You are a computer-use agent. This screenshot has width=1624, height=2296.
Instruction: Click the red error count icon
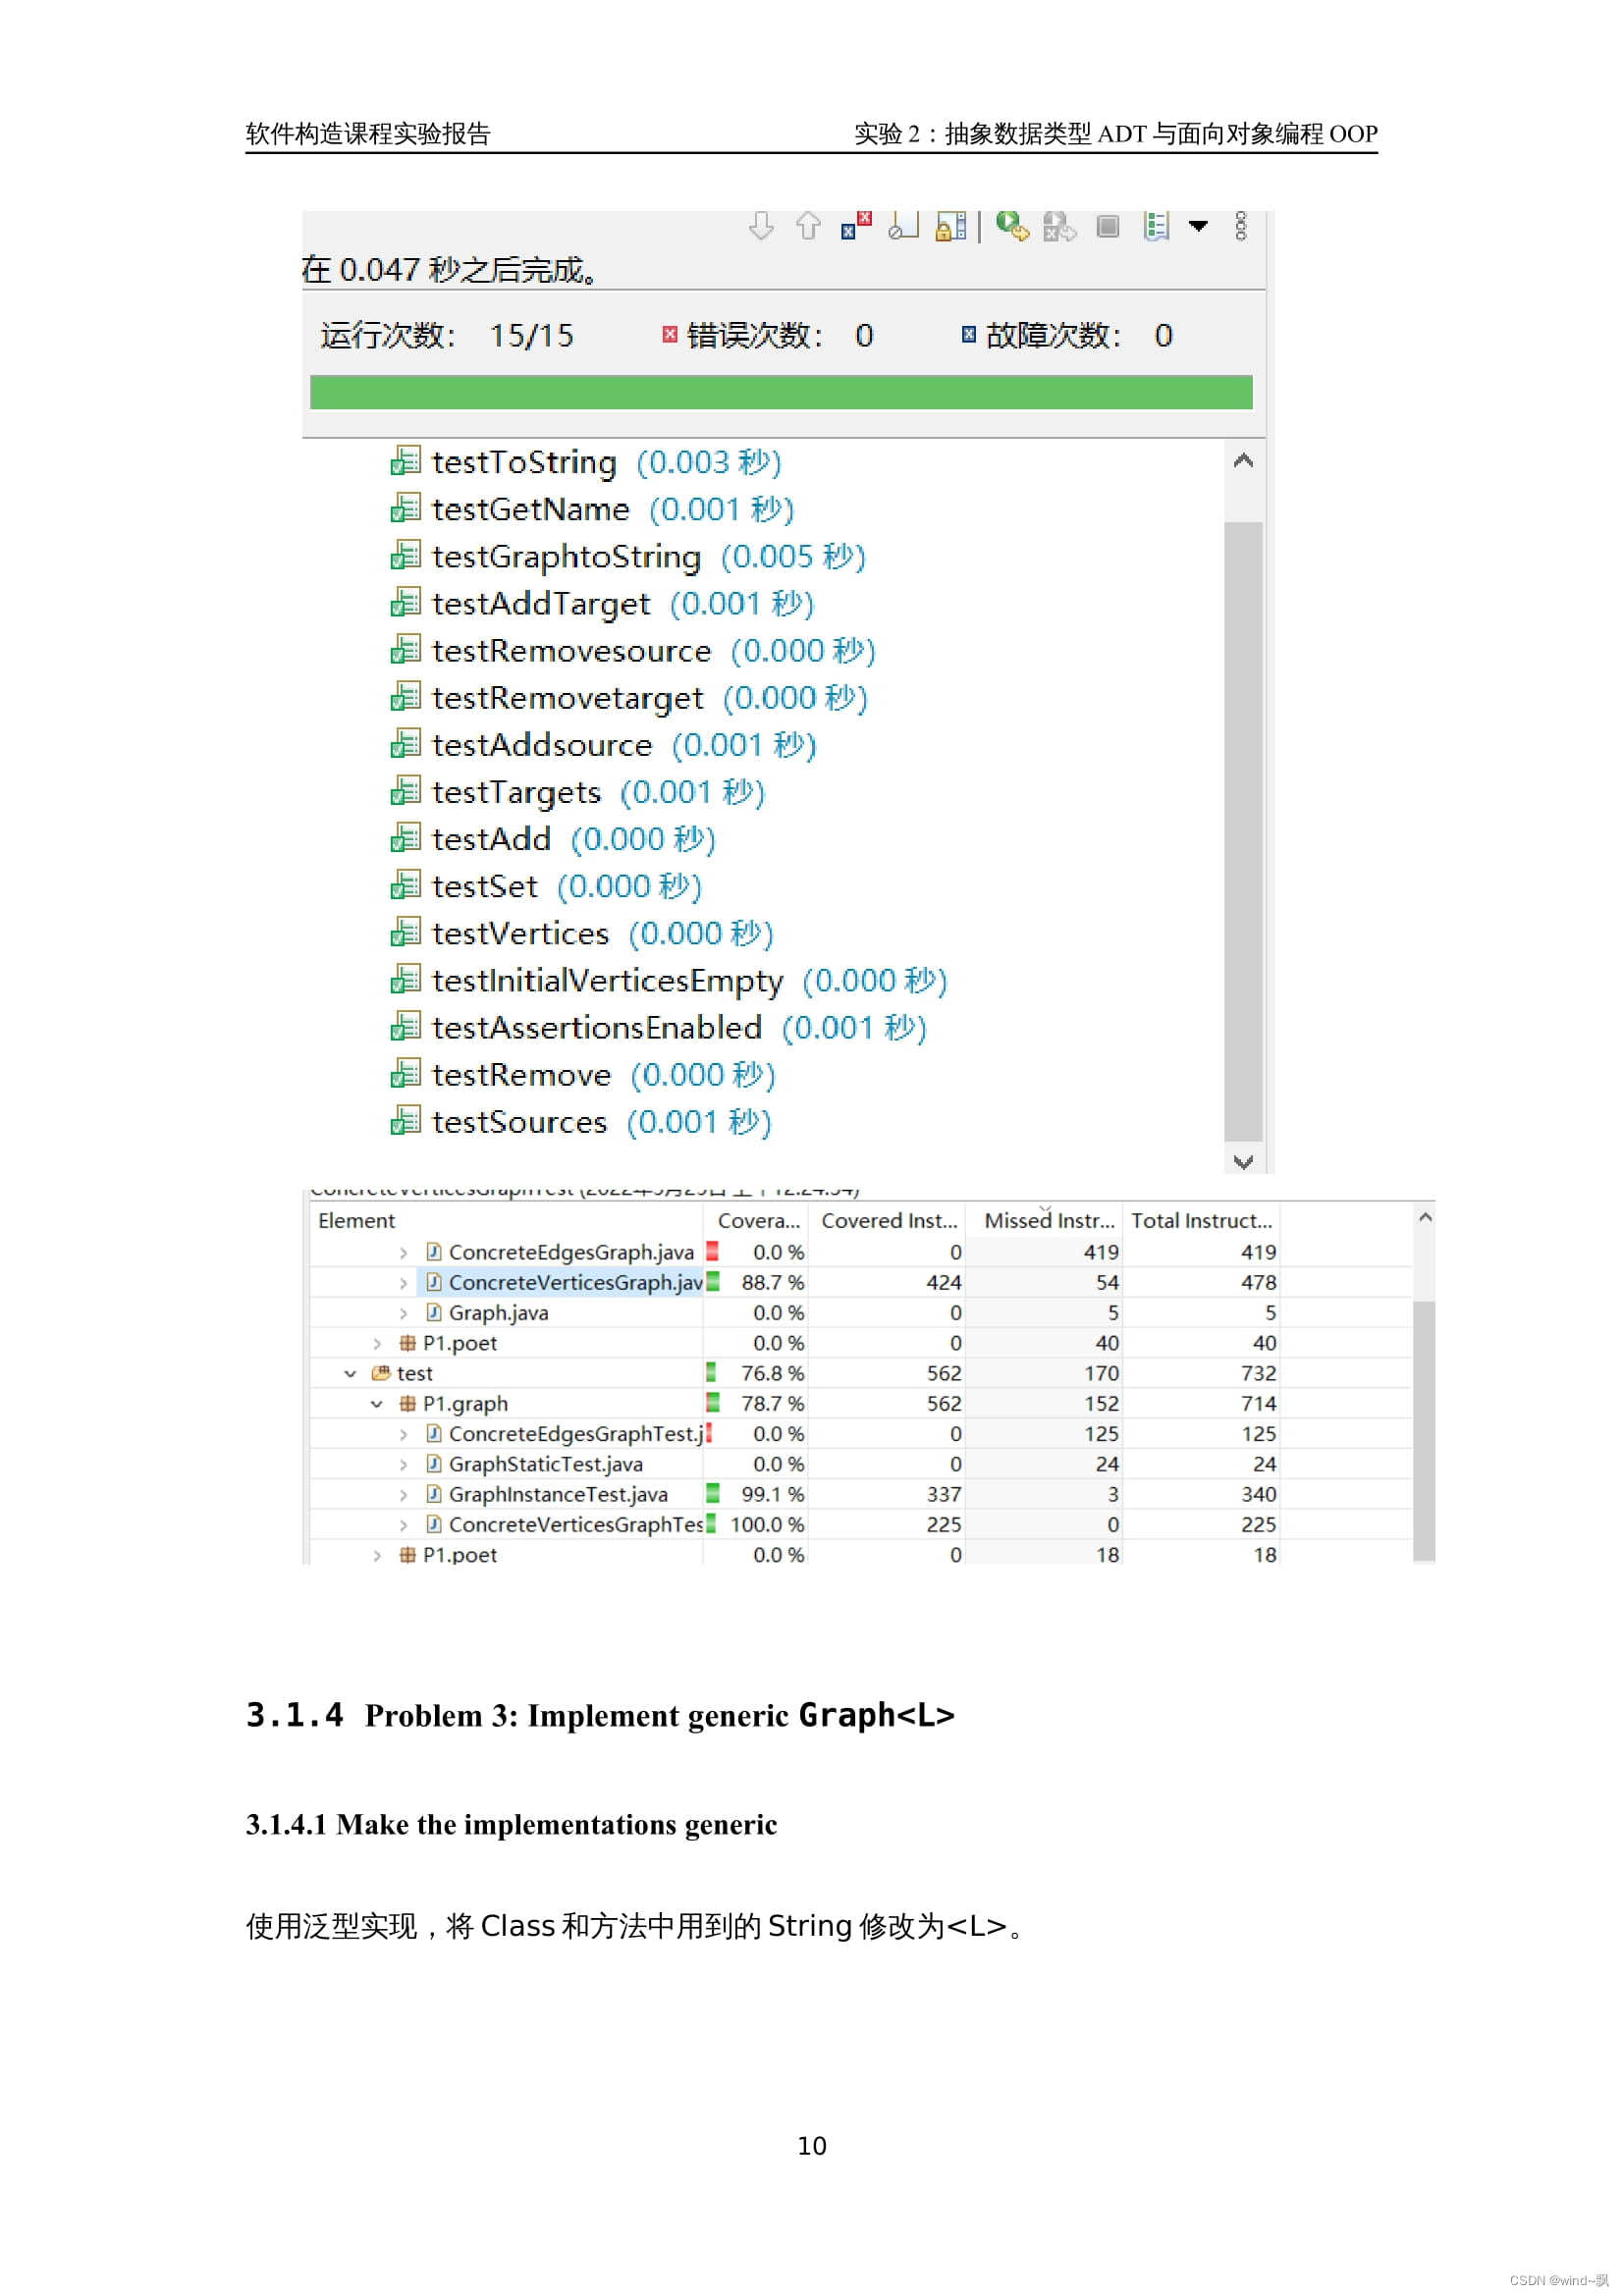coord(670,334)
